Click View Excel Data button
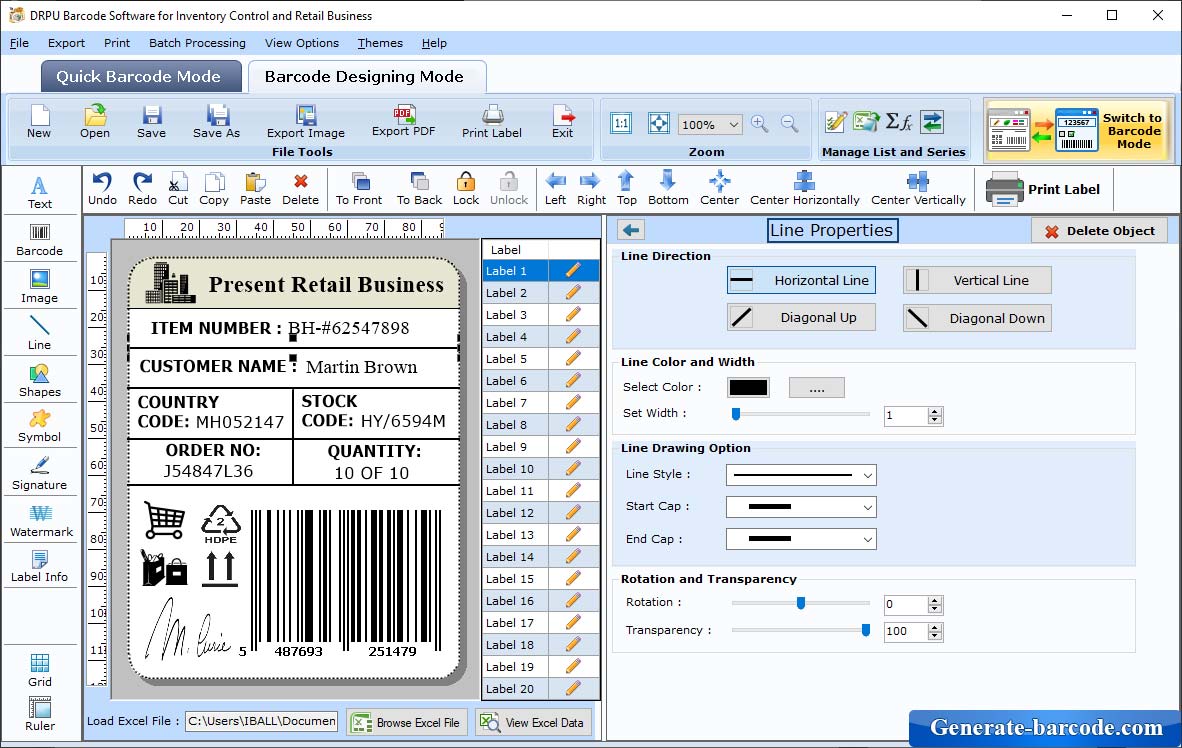 pos(534,722)
